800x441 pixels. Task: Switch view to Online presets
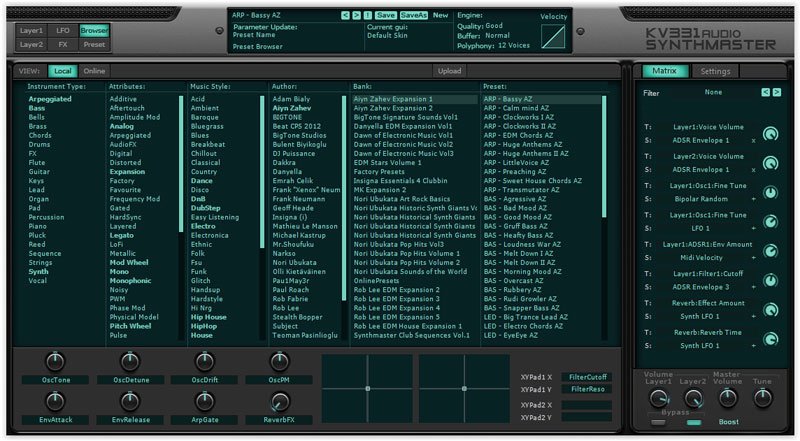point(94,71)
